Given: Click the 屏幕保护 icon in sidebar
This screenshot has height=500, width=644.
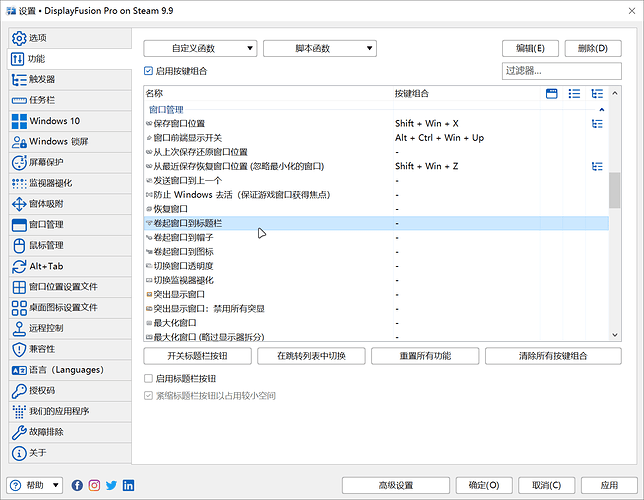Looking at the screenshot, I should click(19, 163).
